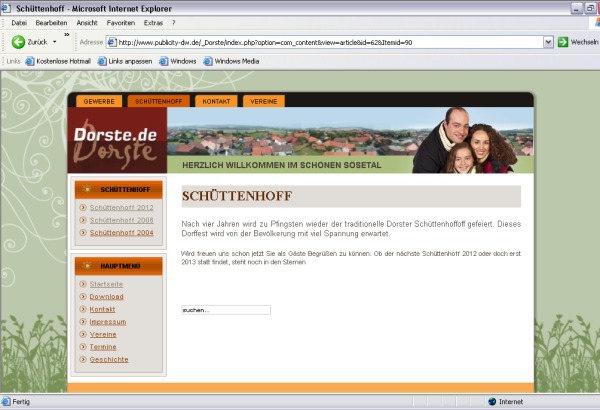Click the Internet zone globe icon
600x410 pixels.
(x=492, y=402)
